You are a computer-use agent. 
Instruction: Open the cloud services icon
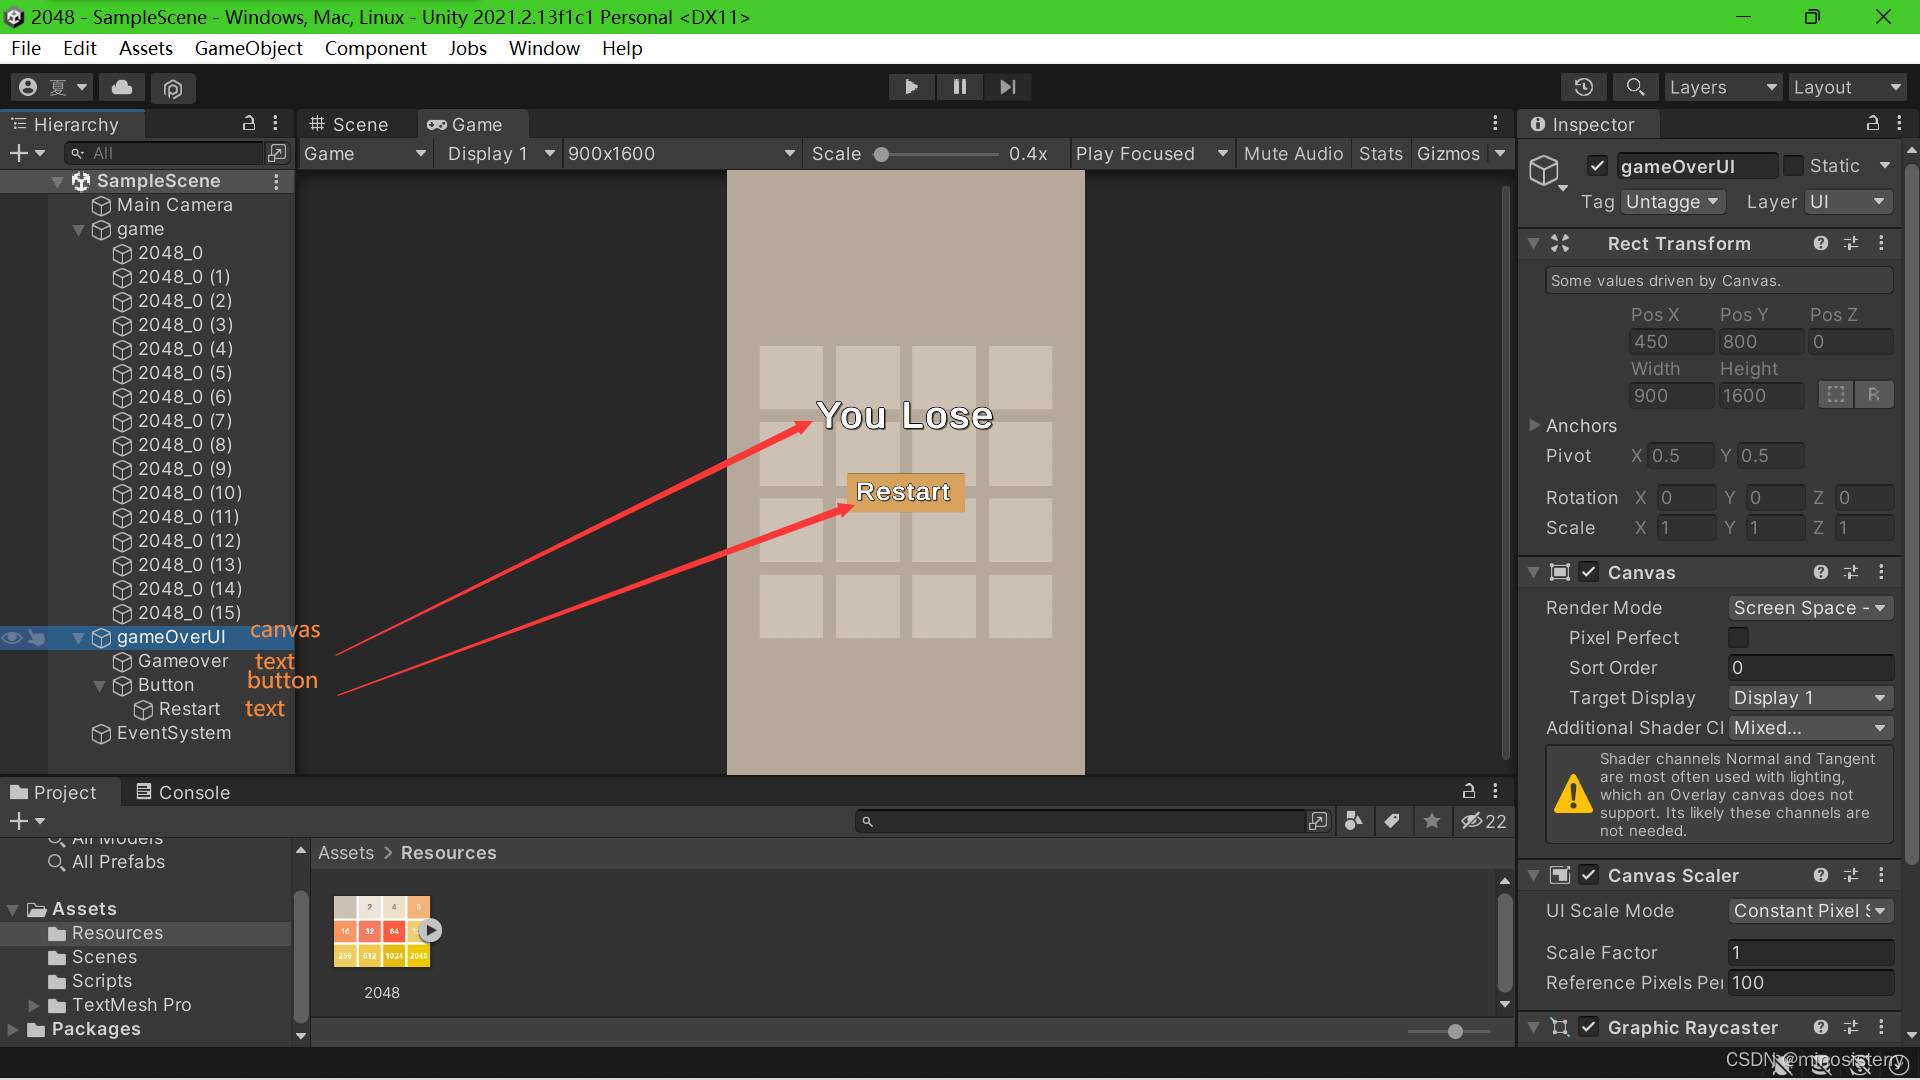122,88
